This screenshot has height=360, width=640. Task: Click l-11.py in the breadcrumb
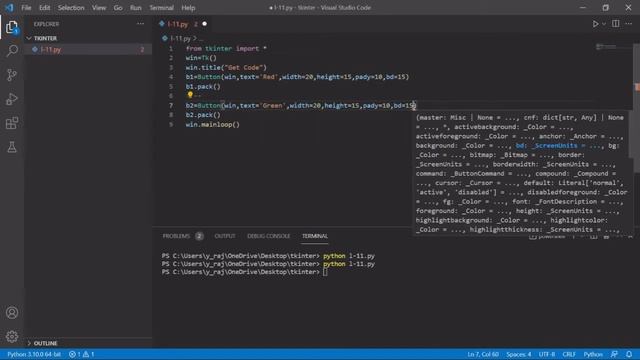point(180,38)
